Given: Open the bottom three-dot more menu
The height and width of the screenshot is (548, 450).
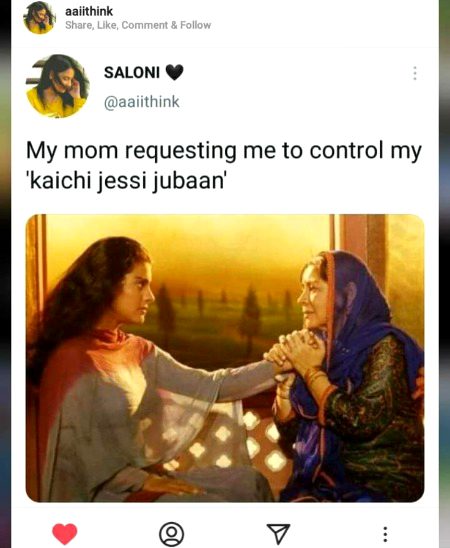Looking at the screenshot, I should click(x=385, y=534).
